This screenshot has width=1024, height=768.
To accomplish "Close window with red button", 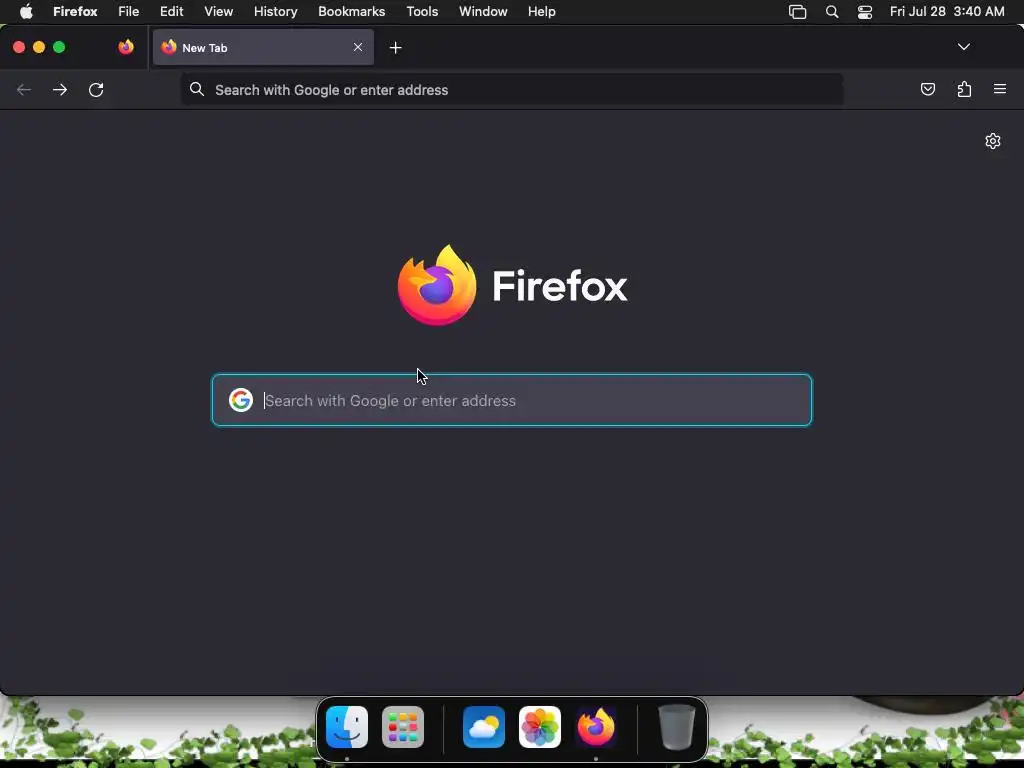I will coord(19,47).
